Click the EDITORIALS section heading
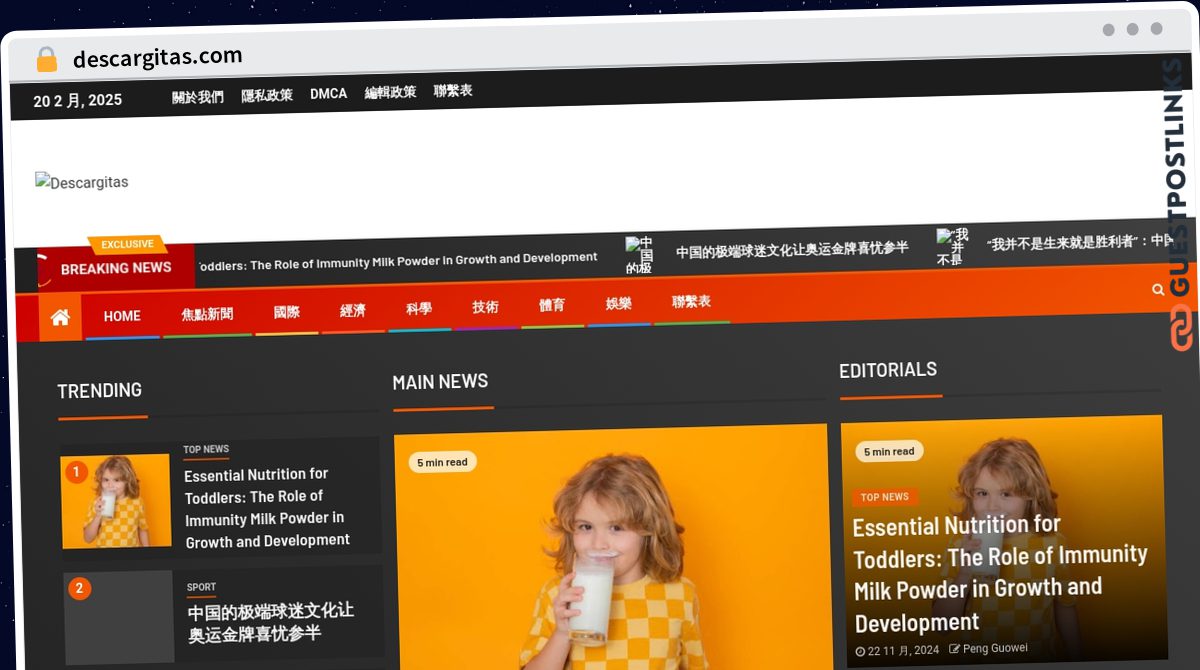 [x=888, y=370]
